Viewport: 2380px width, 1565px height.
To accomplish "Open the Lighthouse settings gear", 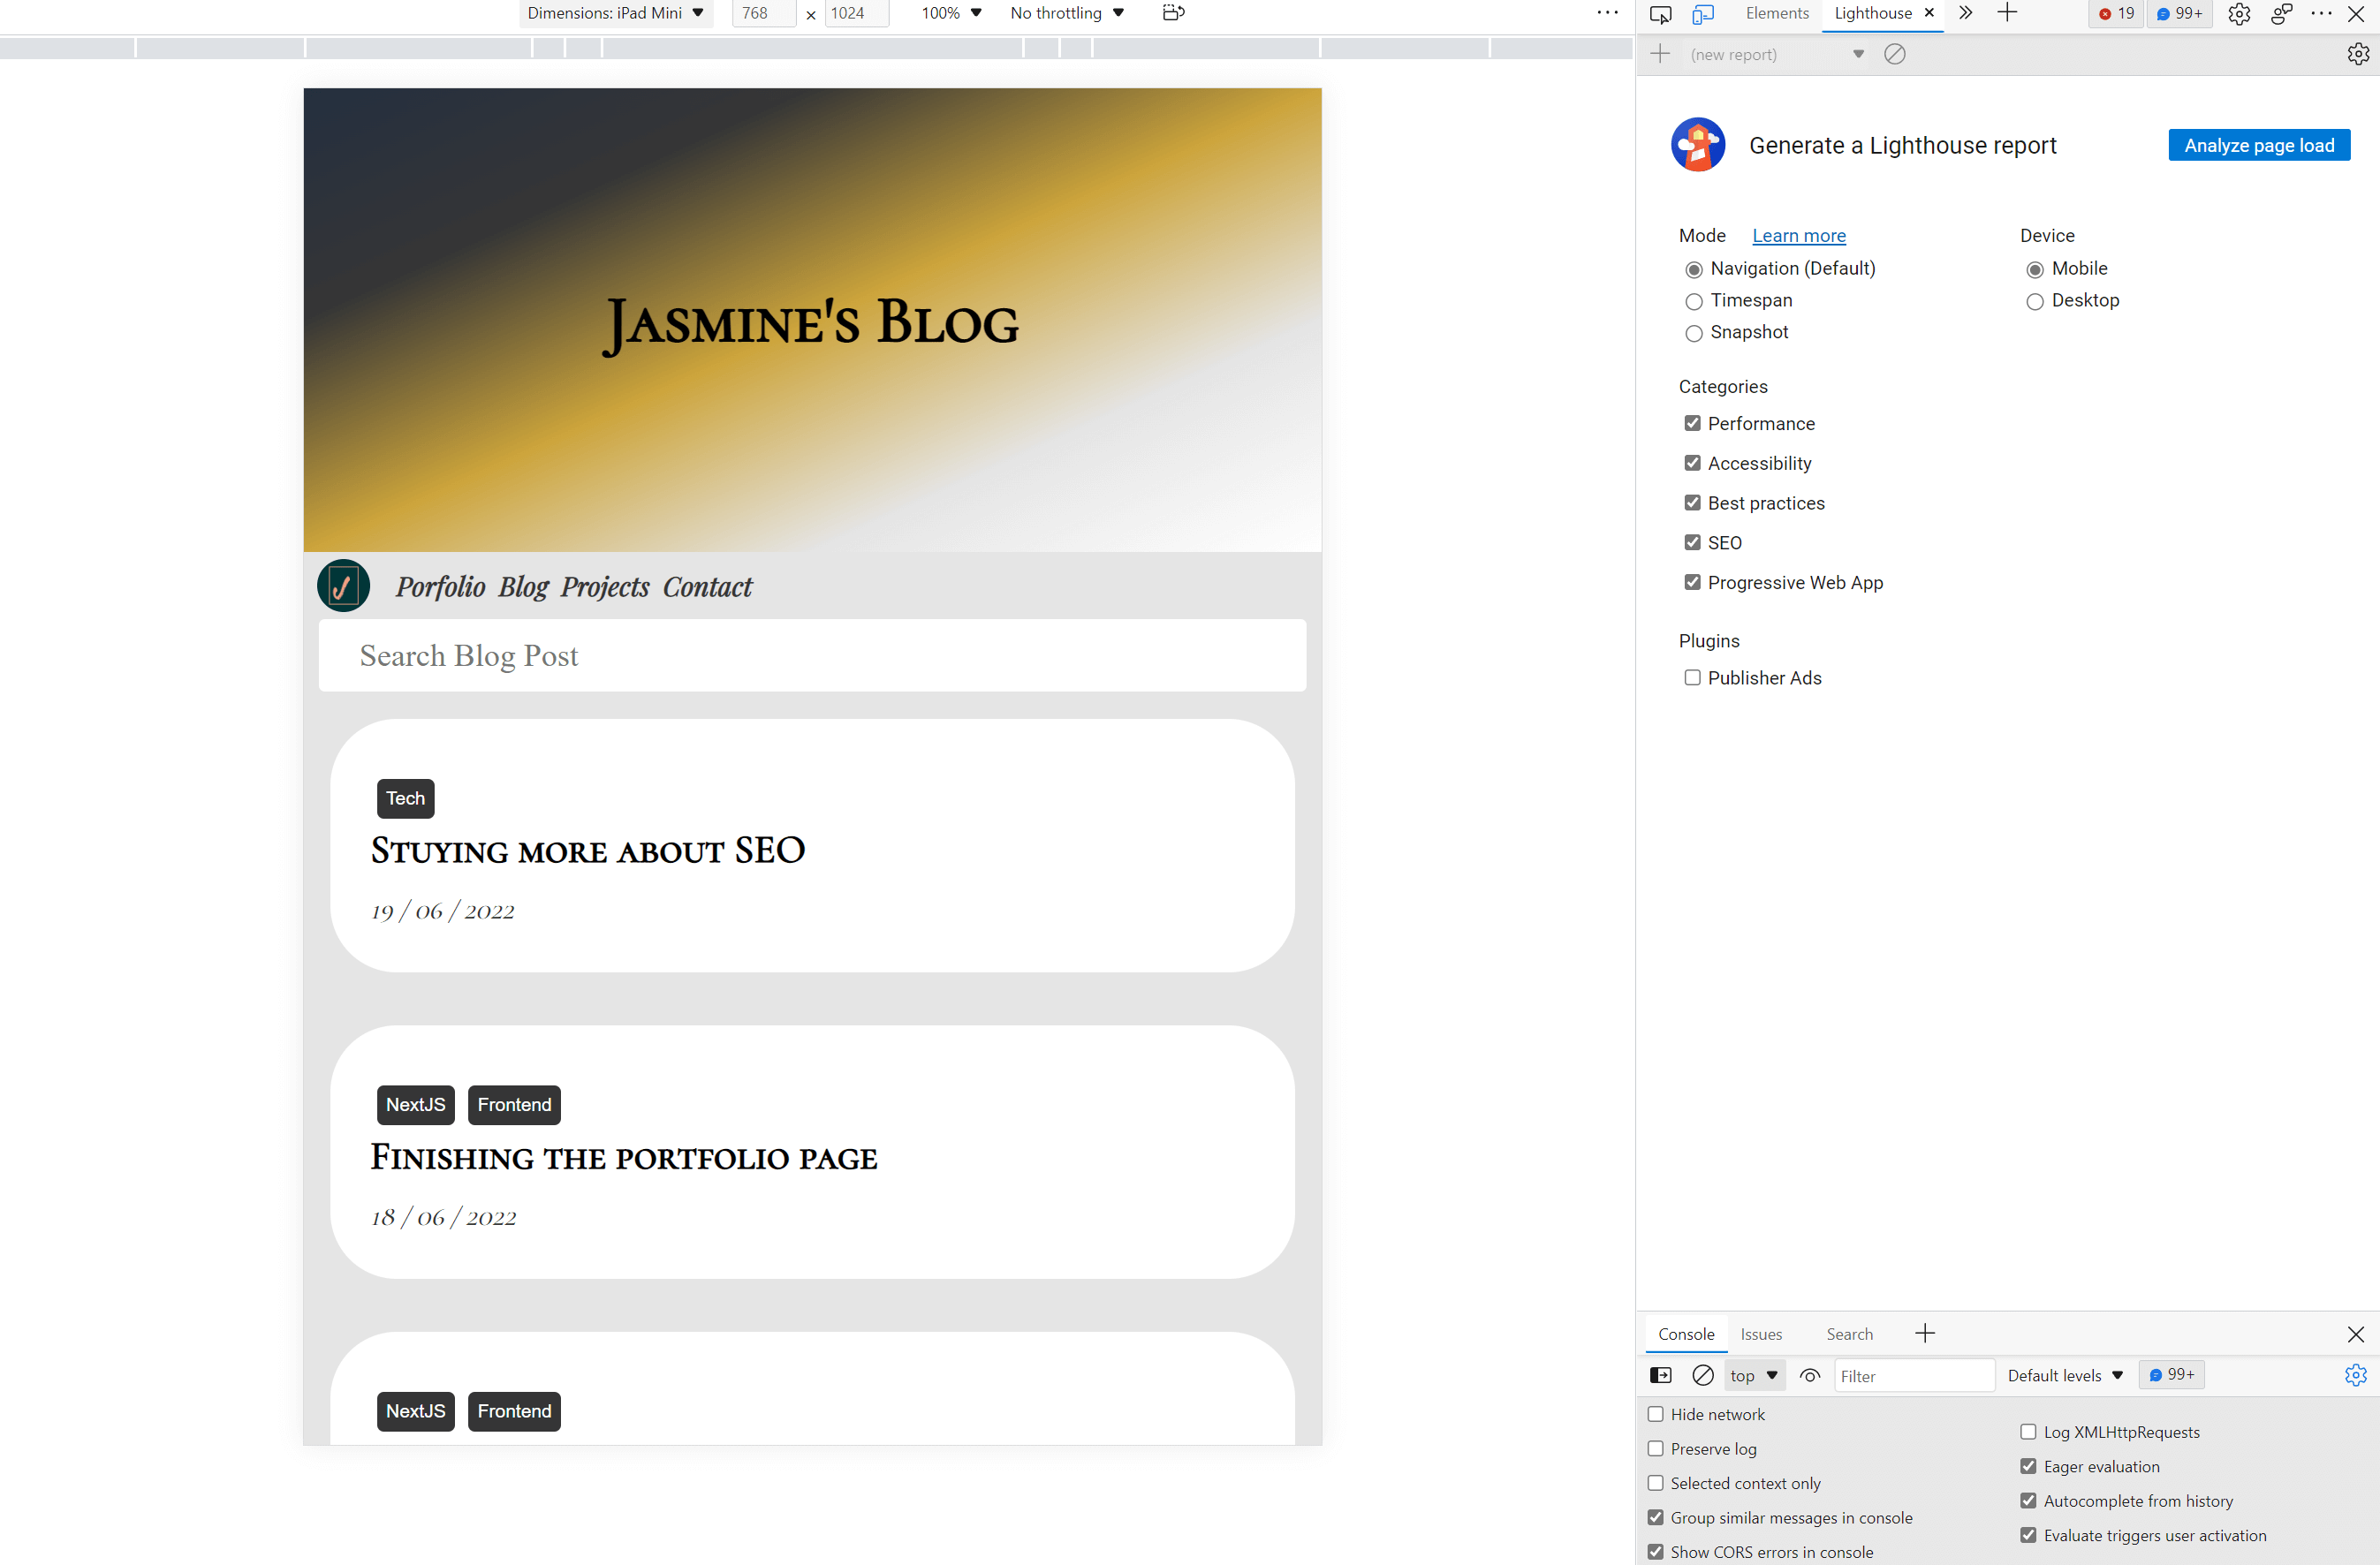I will [2358, 54].
